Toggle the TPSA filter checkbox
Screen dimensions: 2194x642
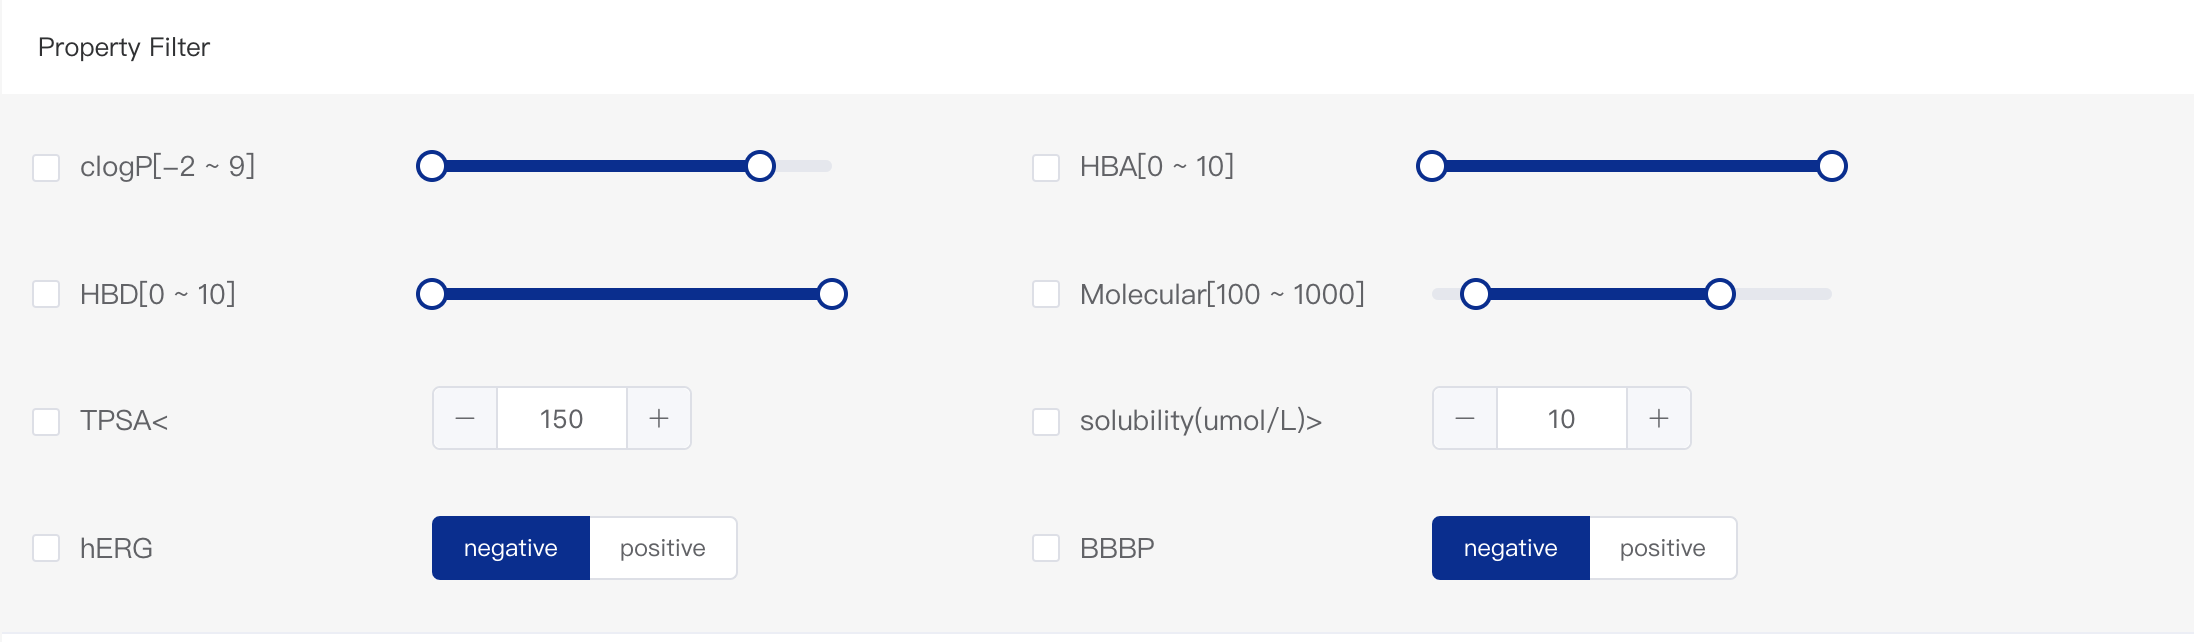(x=46, y=421)
